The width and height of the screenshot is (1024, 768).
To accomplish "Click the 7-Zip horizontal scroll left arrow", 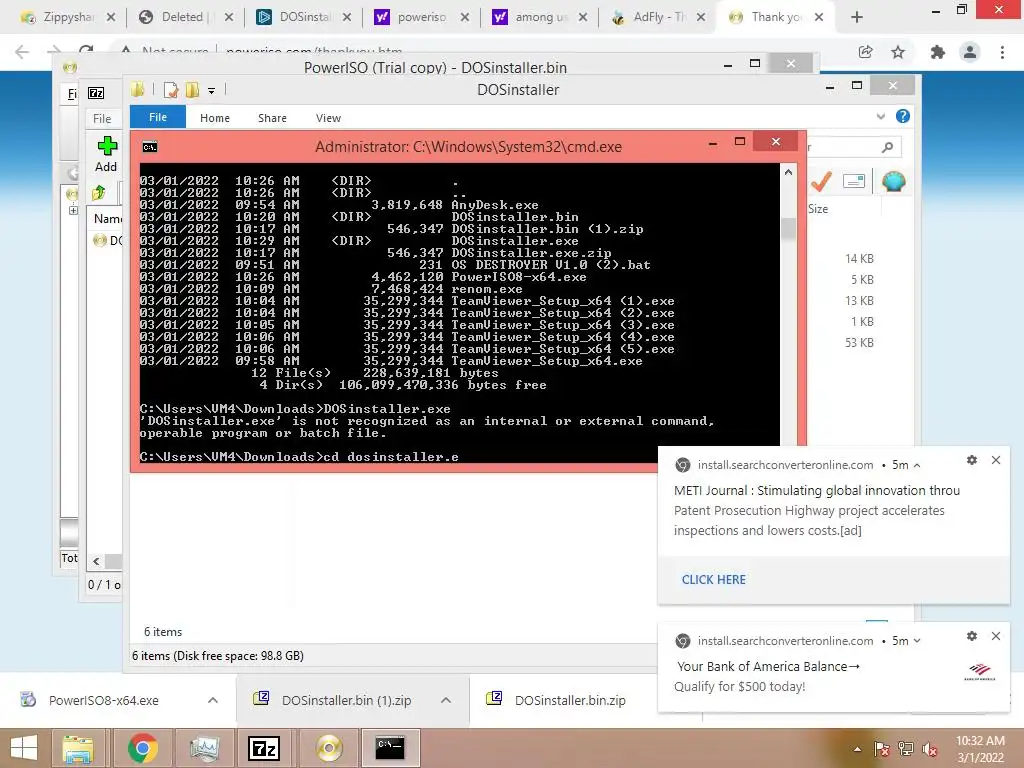I will tap(96, 561).
